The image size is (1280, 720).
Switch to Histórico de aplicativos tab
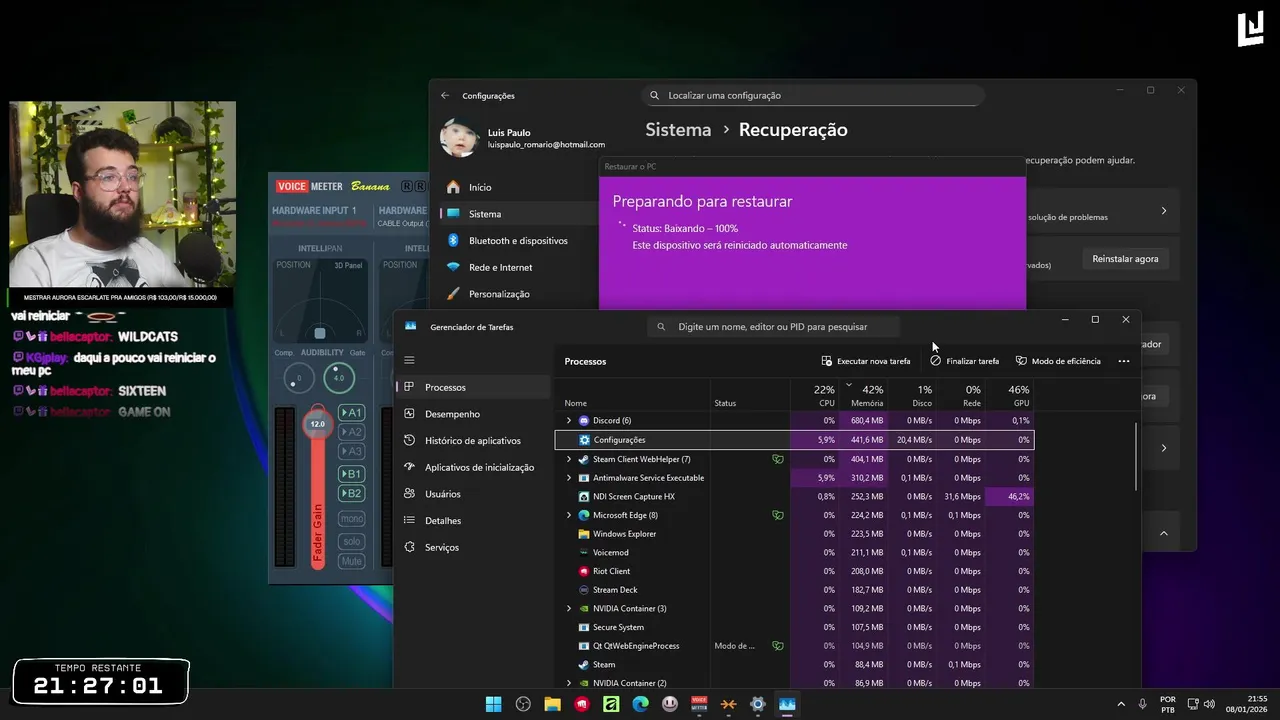[474, 441]
